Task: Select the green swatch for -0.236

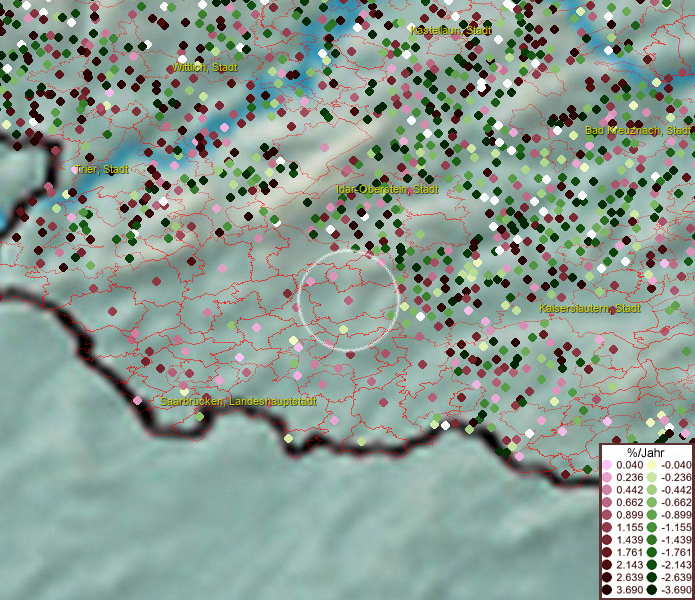Action: [652, 477]
